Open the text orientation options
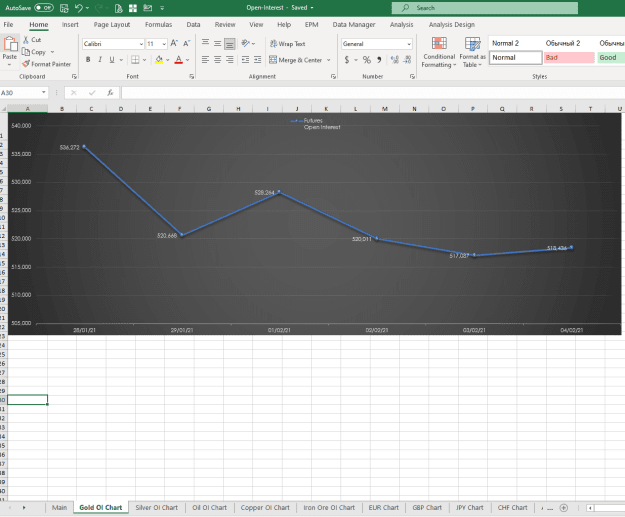The width and height of the screenshot is (625, 517). click(x=248, y=43)
